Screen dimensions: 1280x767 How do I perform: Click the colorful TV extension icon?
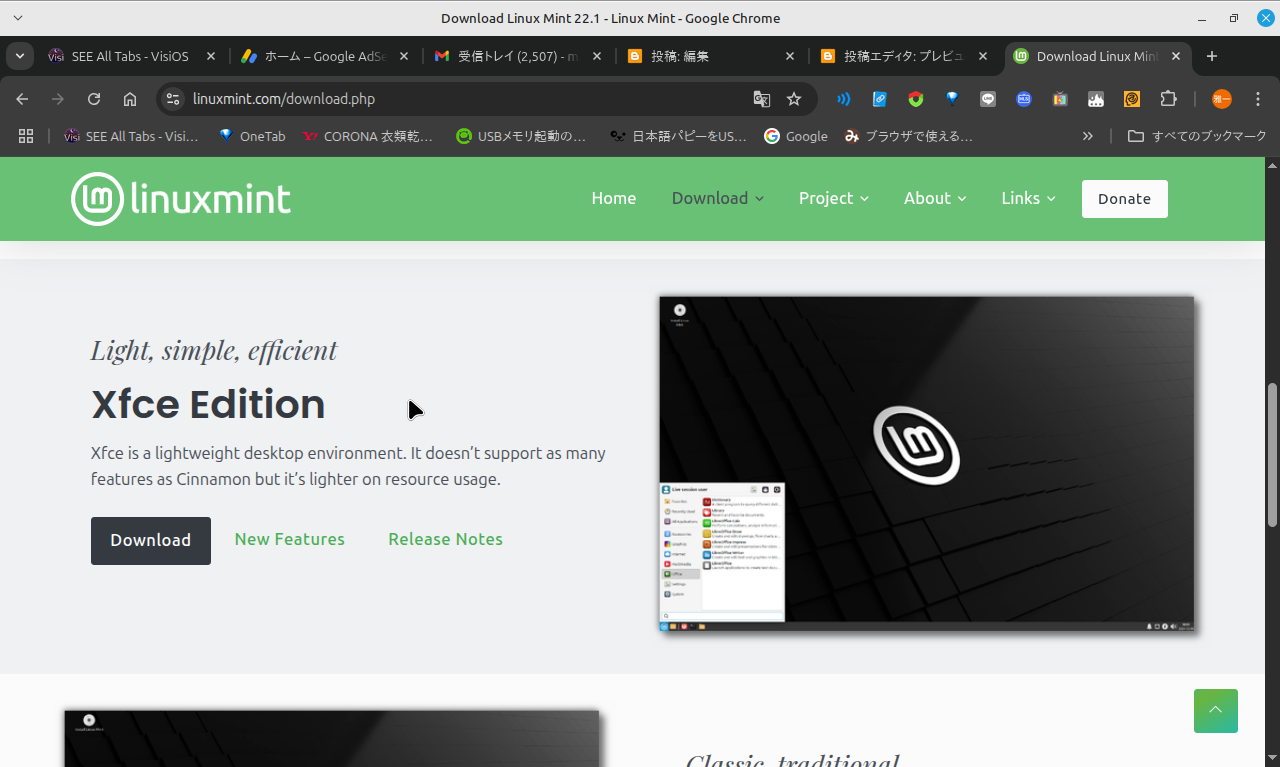[x=1060, y=99]
